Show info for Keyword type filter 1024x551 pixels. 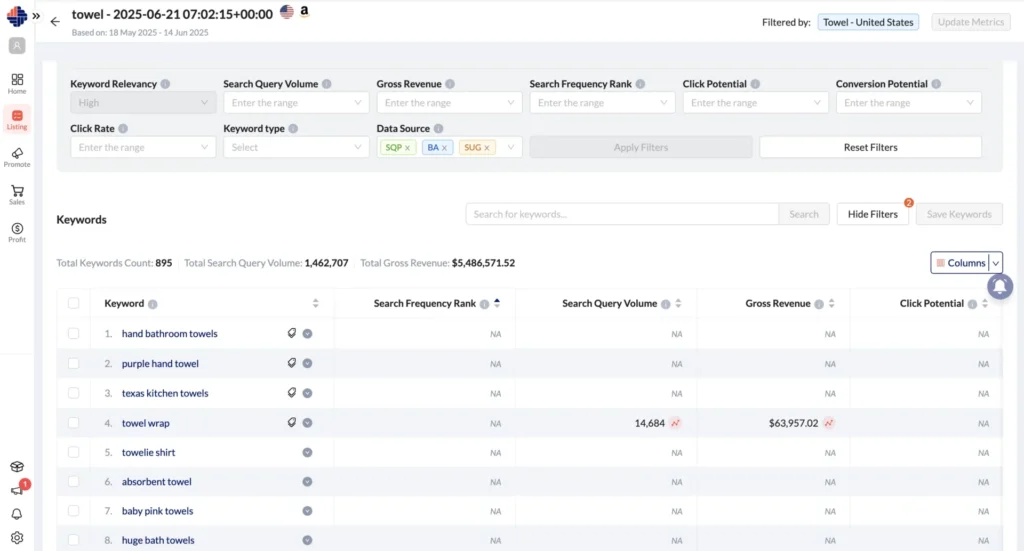293,129
